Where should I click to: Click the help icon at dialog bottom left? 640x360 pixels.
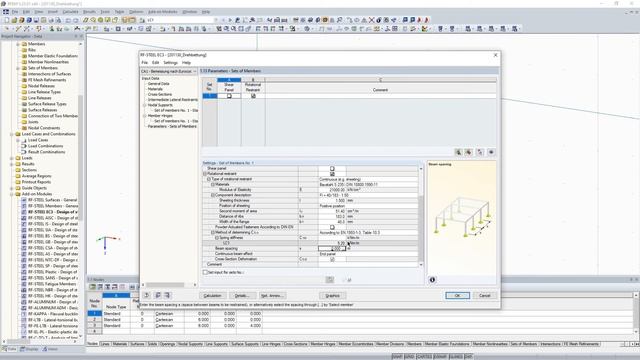coord(146,295)
